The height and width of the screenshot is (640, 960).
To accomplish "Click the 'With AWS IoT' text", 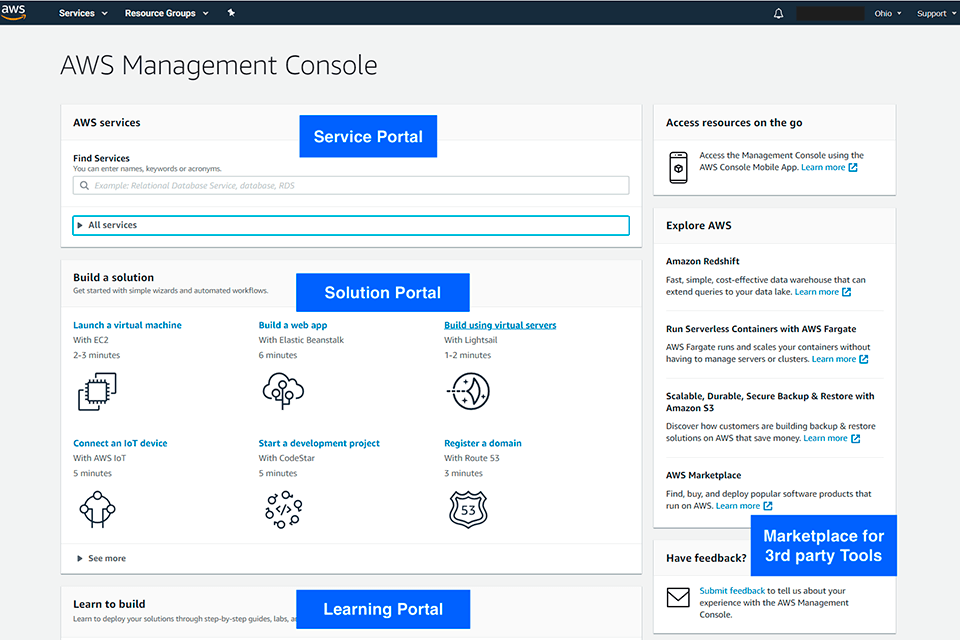I will click(100, 459).
